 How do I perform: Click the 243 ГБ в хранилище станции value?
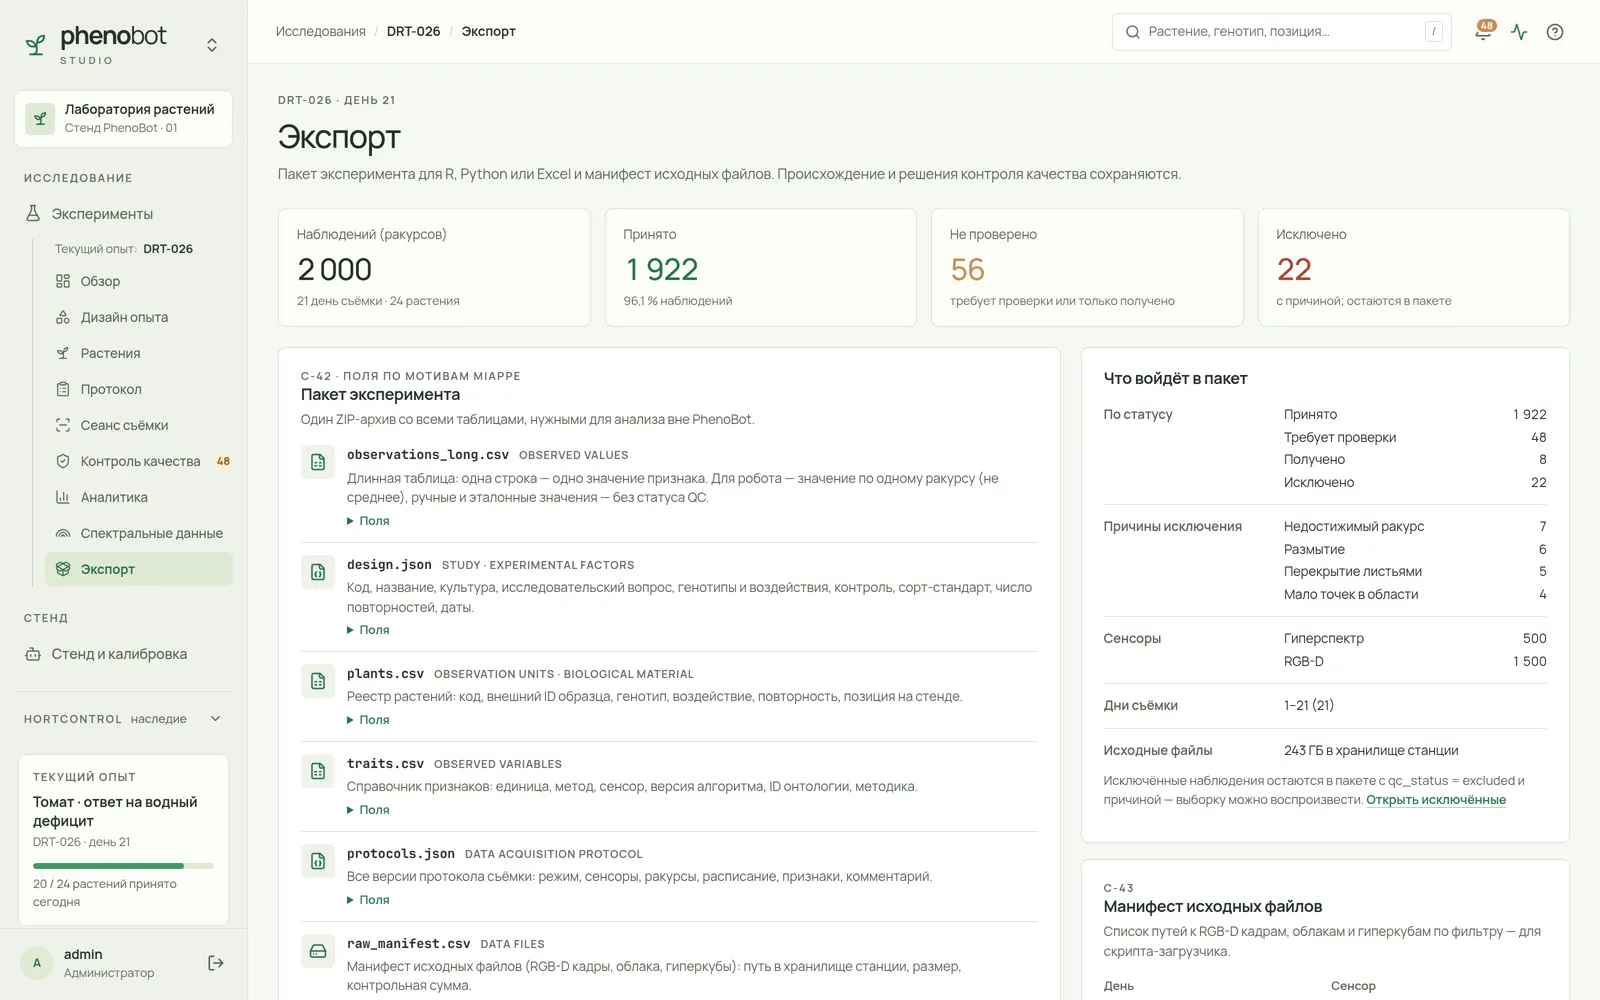pos(1371,750)
